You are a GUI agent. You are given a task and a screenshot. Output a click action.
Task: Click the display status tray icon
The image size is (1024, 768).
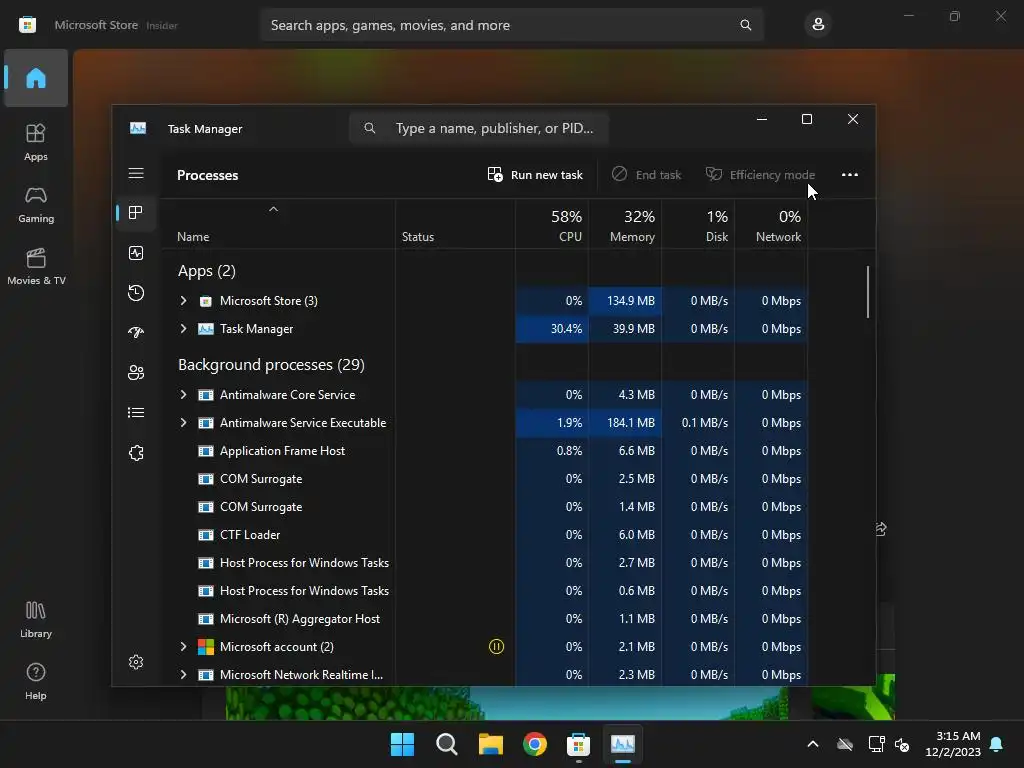point(876,744)
